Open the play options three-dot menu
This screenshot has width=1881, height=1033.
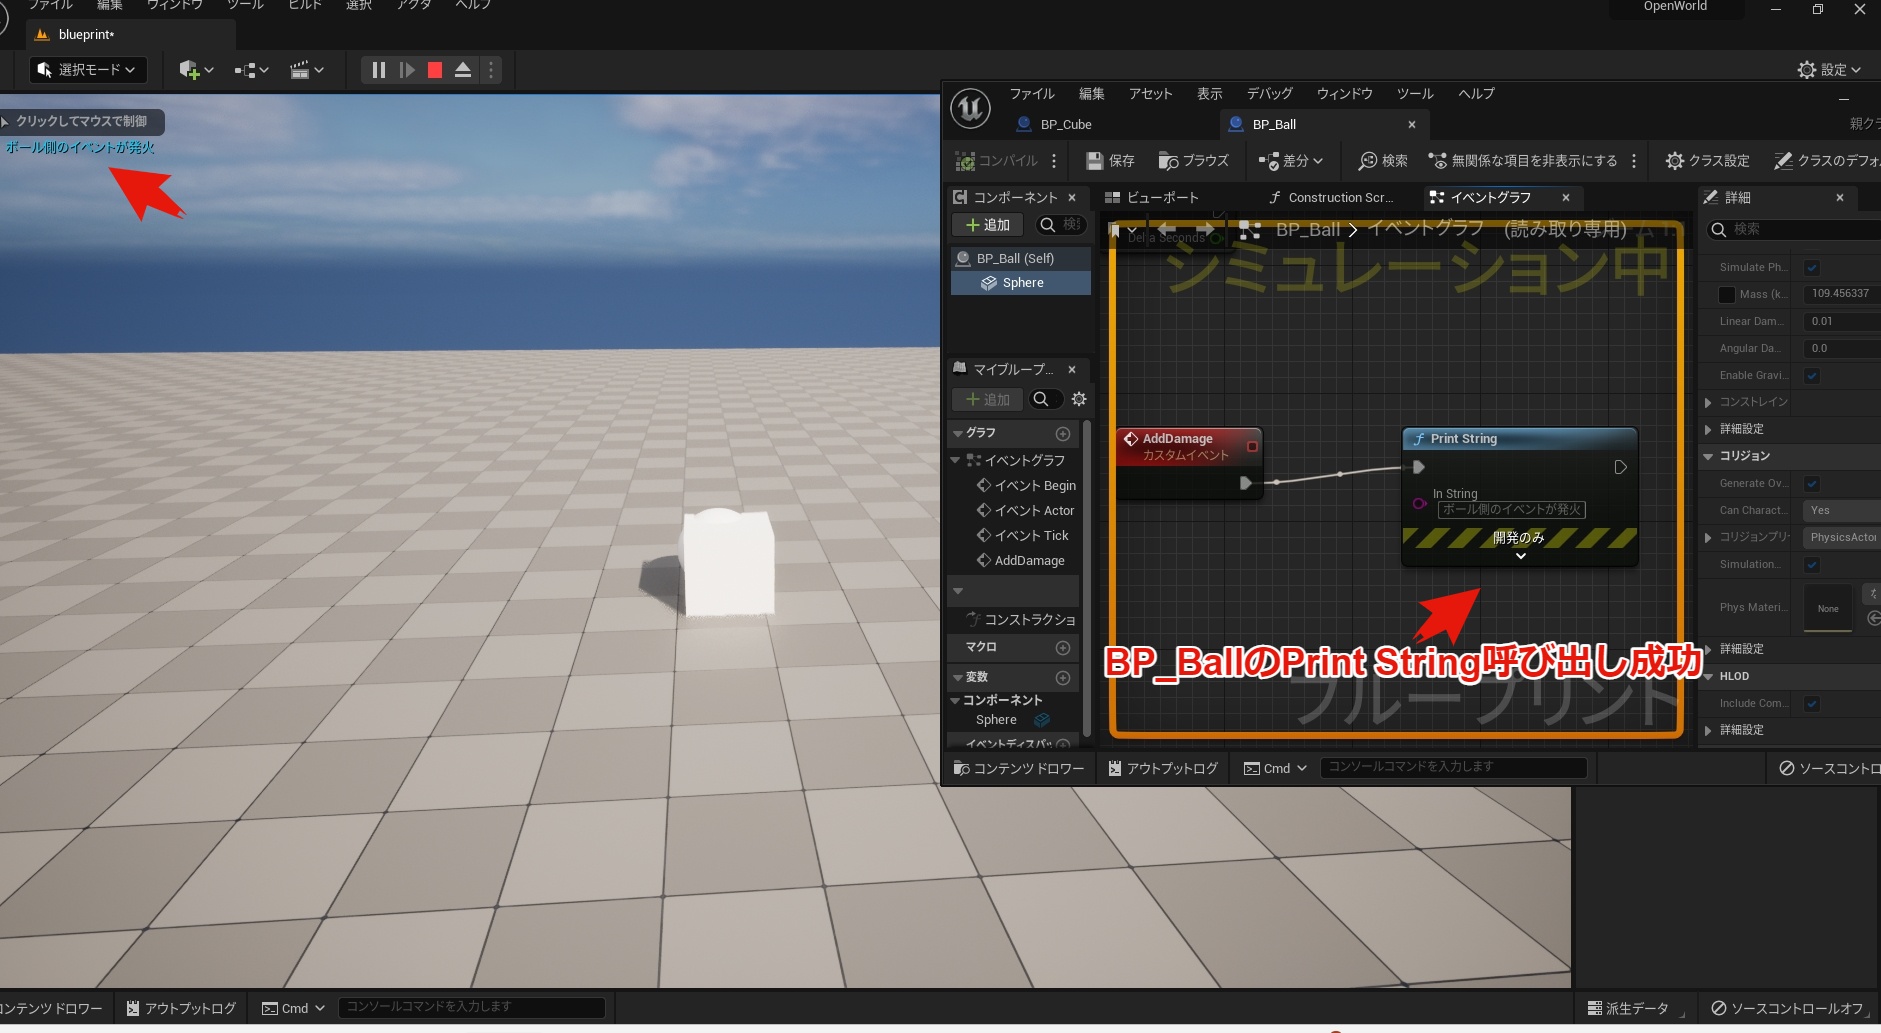(490, 70)
